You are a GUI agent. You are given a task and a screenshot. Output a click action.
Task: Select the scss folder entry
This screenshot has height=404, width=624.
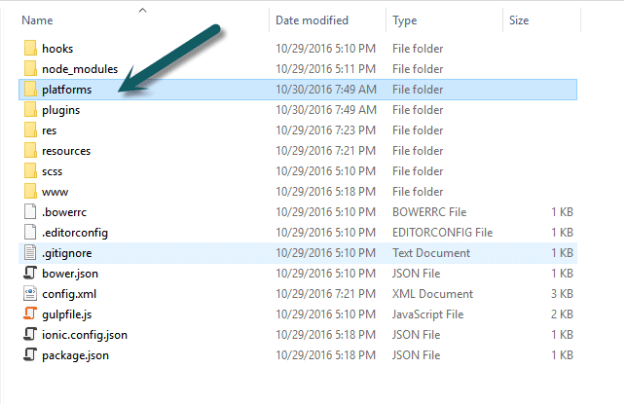pyautogui.click(x=54, y=171)
